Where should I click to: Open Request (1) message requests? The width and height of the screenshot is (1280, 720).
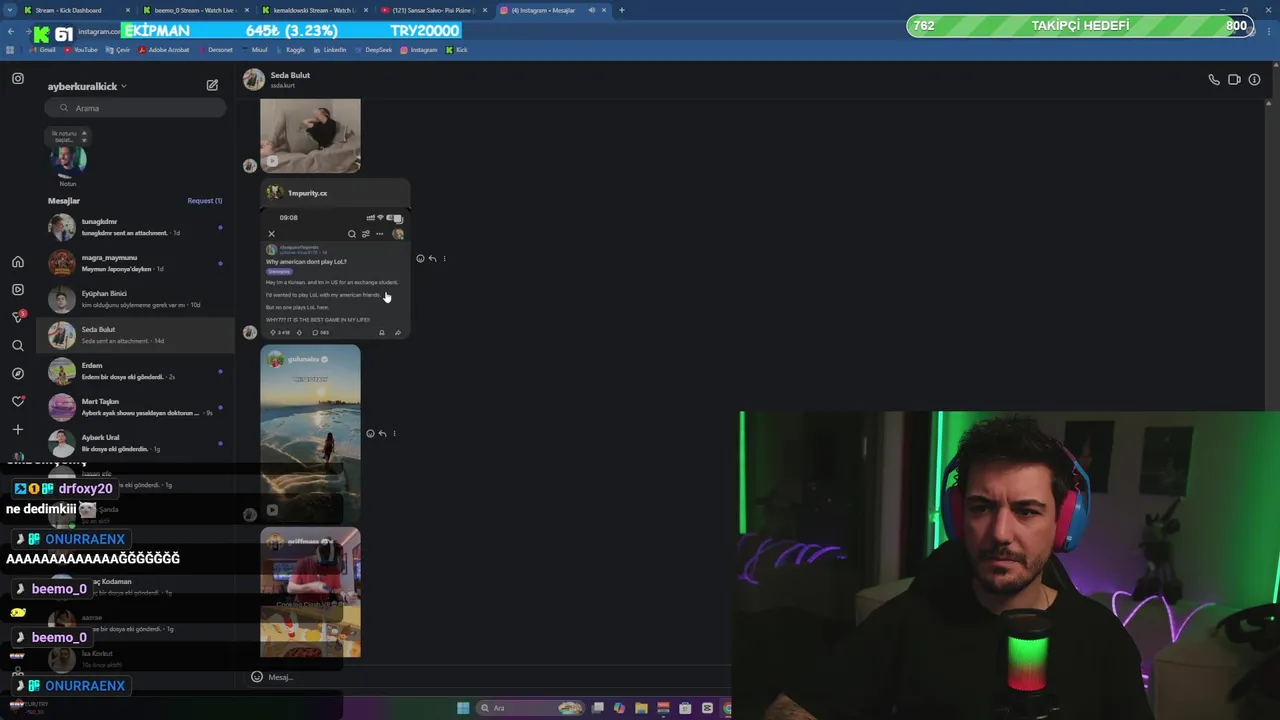[x=205, y=201]
